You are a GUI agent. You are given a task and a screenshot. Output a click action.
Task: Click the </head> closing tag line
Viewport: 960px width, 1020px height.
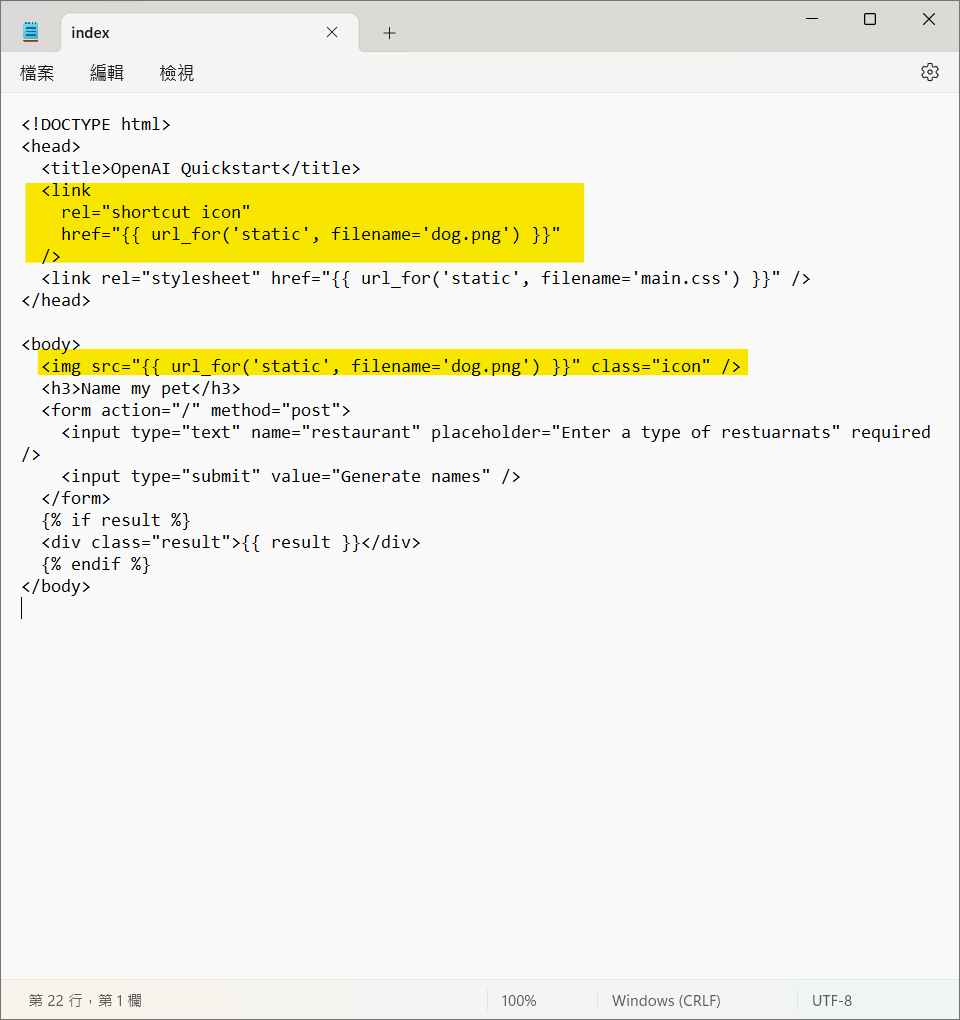pyautogui.click(x=56, y=301)
